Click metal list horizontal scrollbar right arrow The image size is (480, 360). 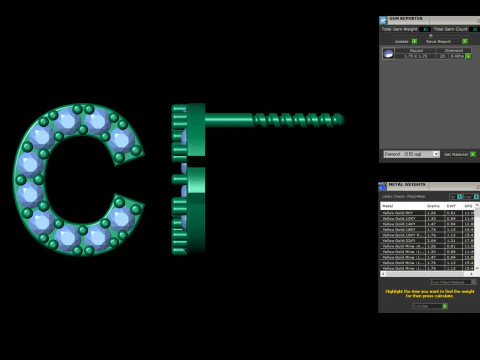(x=471, y=274)
